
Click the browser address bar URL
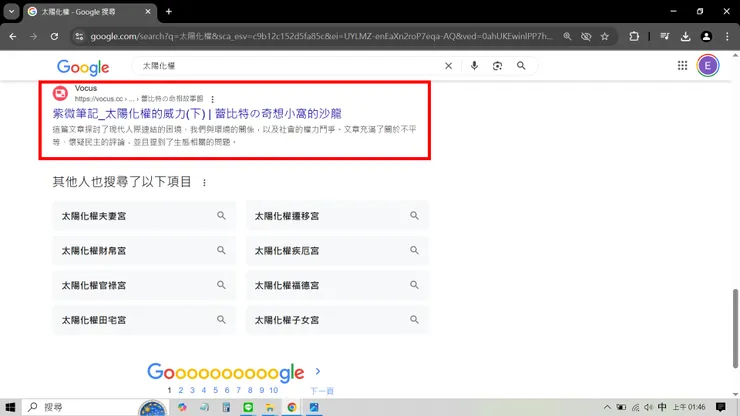(x=321, y=36)
